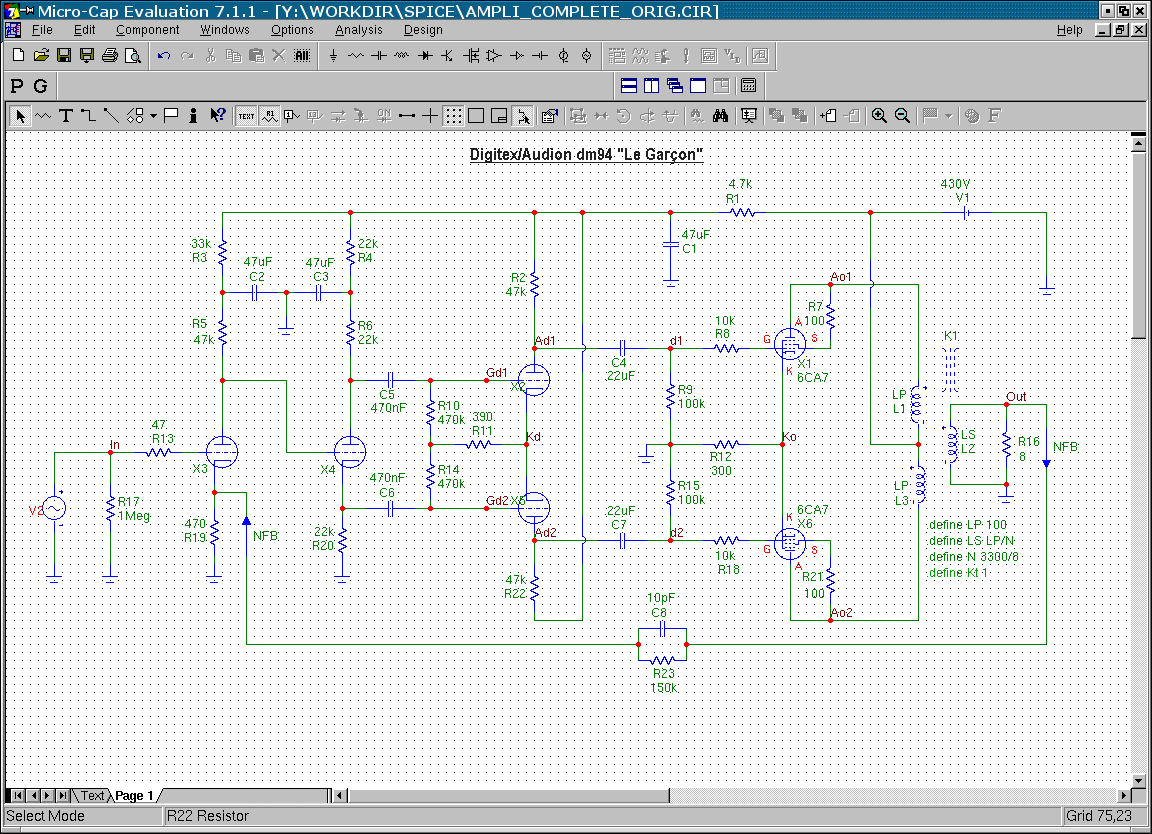Image resolution: width=1152 pixels, height=834 pixels.
Task: Switch to the Text page tab
Action: 92,795
